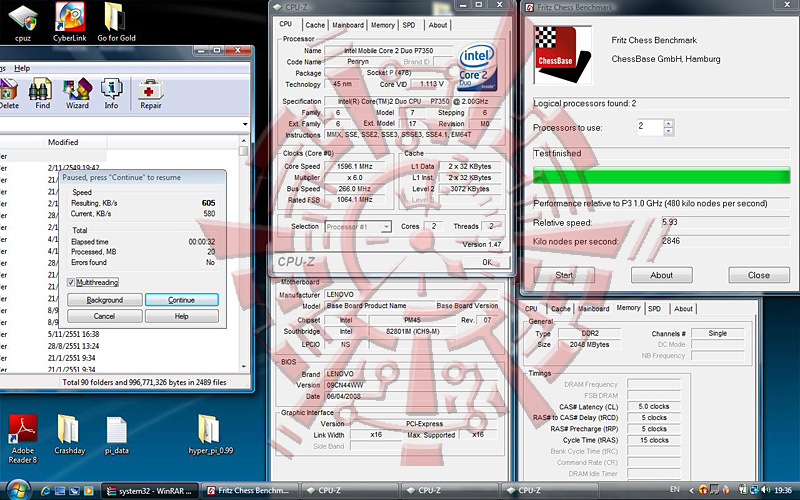
Task: Click the Close button in Fritz Chess Benchmark
Action: 759,275
